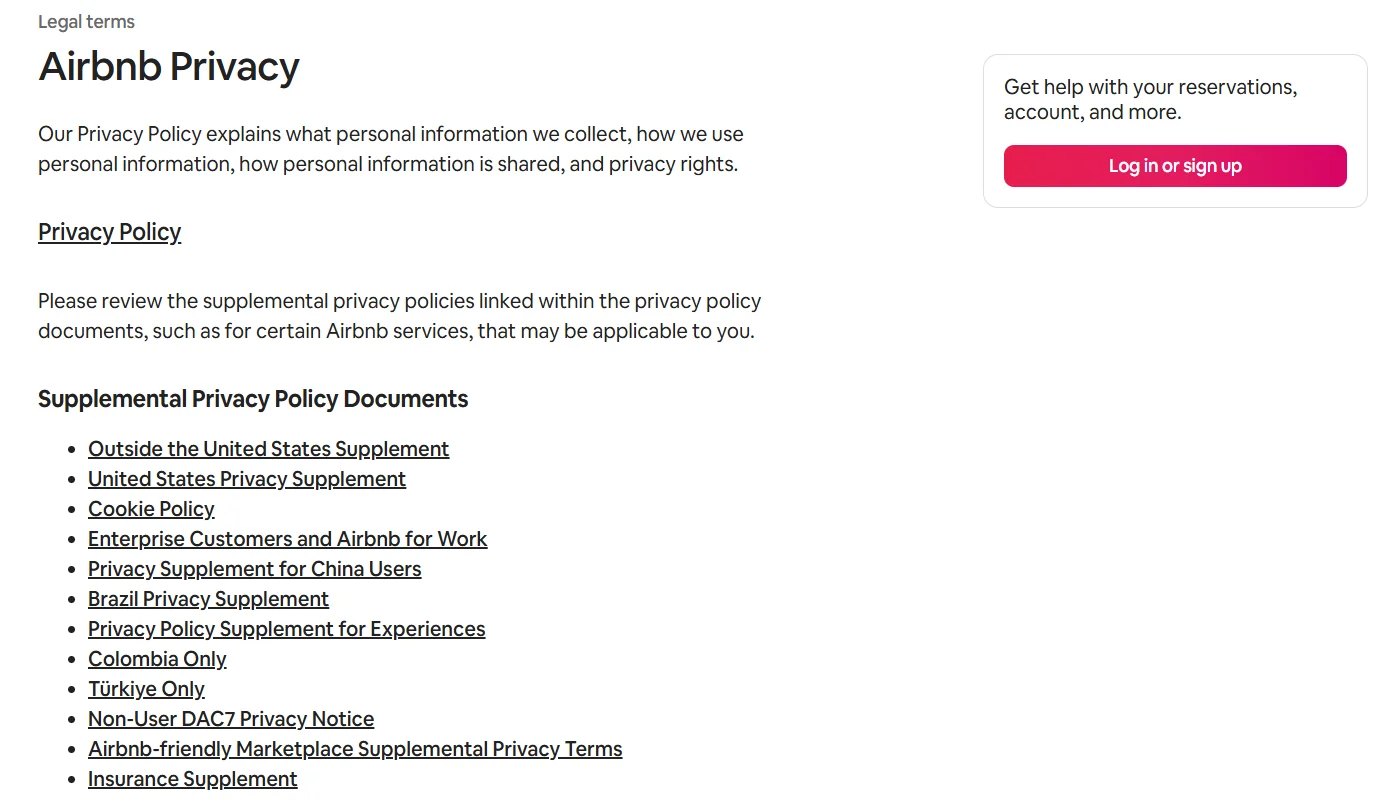Click the Supplemental Privacy Policy Documents heading
Image resolution: width=1400 pixels, height=800 pixels.
pyautogui.click(x=253, y=399)
